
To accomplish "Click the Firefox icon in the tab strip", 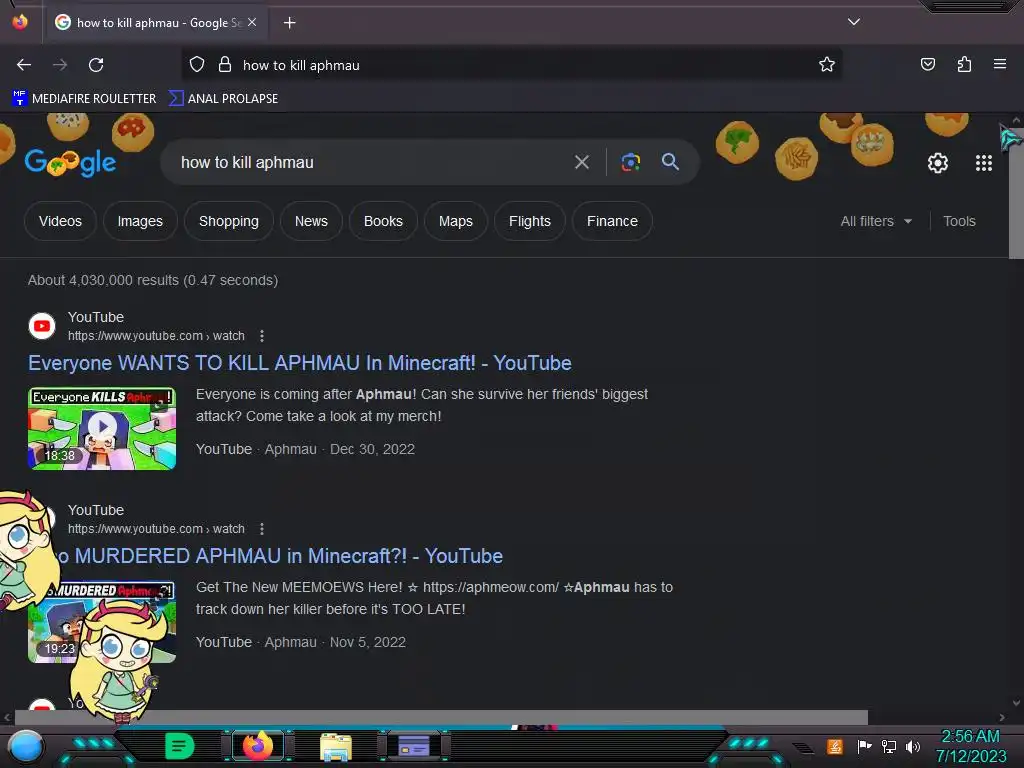I will pos(20,22).
